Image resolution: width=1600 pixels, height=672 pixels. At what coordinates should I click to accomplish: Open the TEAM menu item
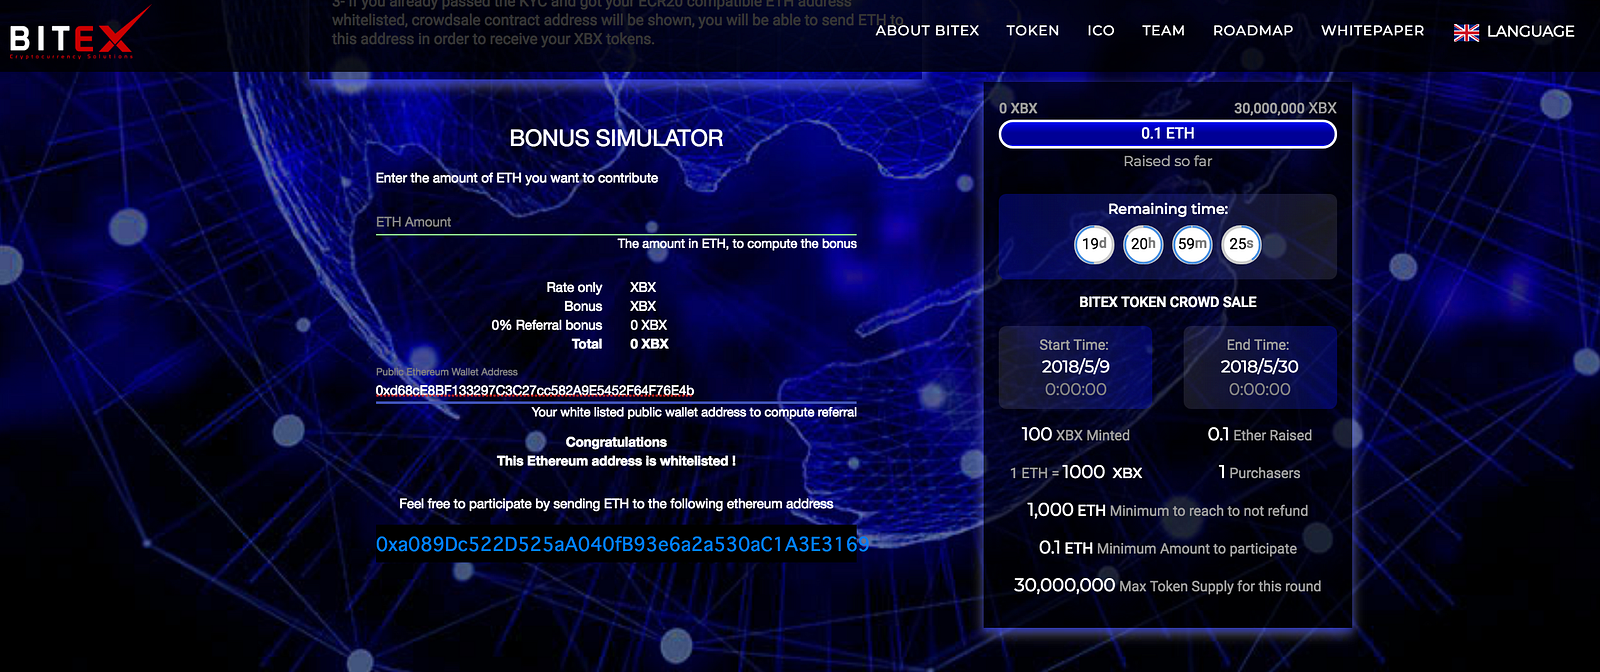coord(1163,31)
